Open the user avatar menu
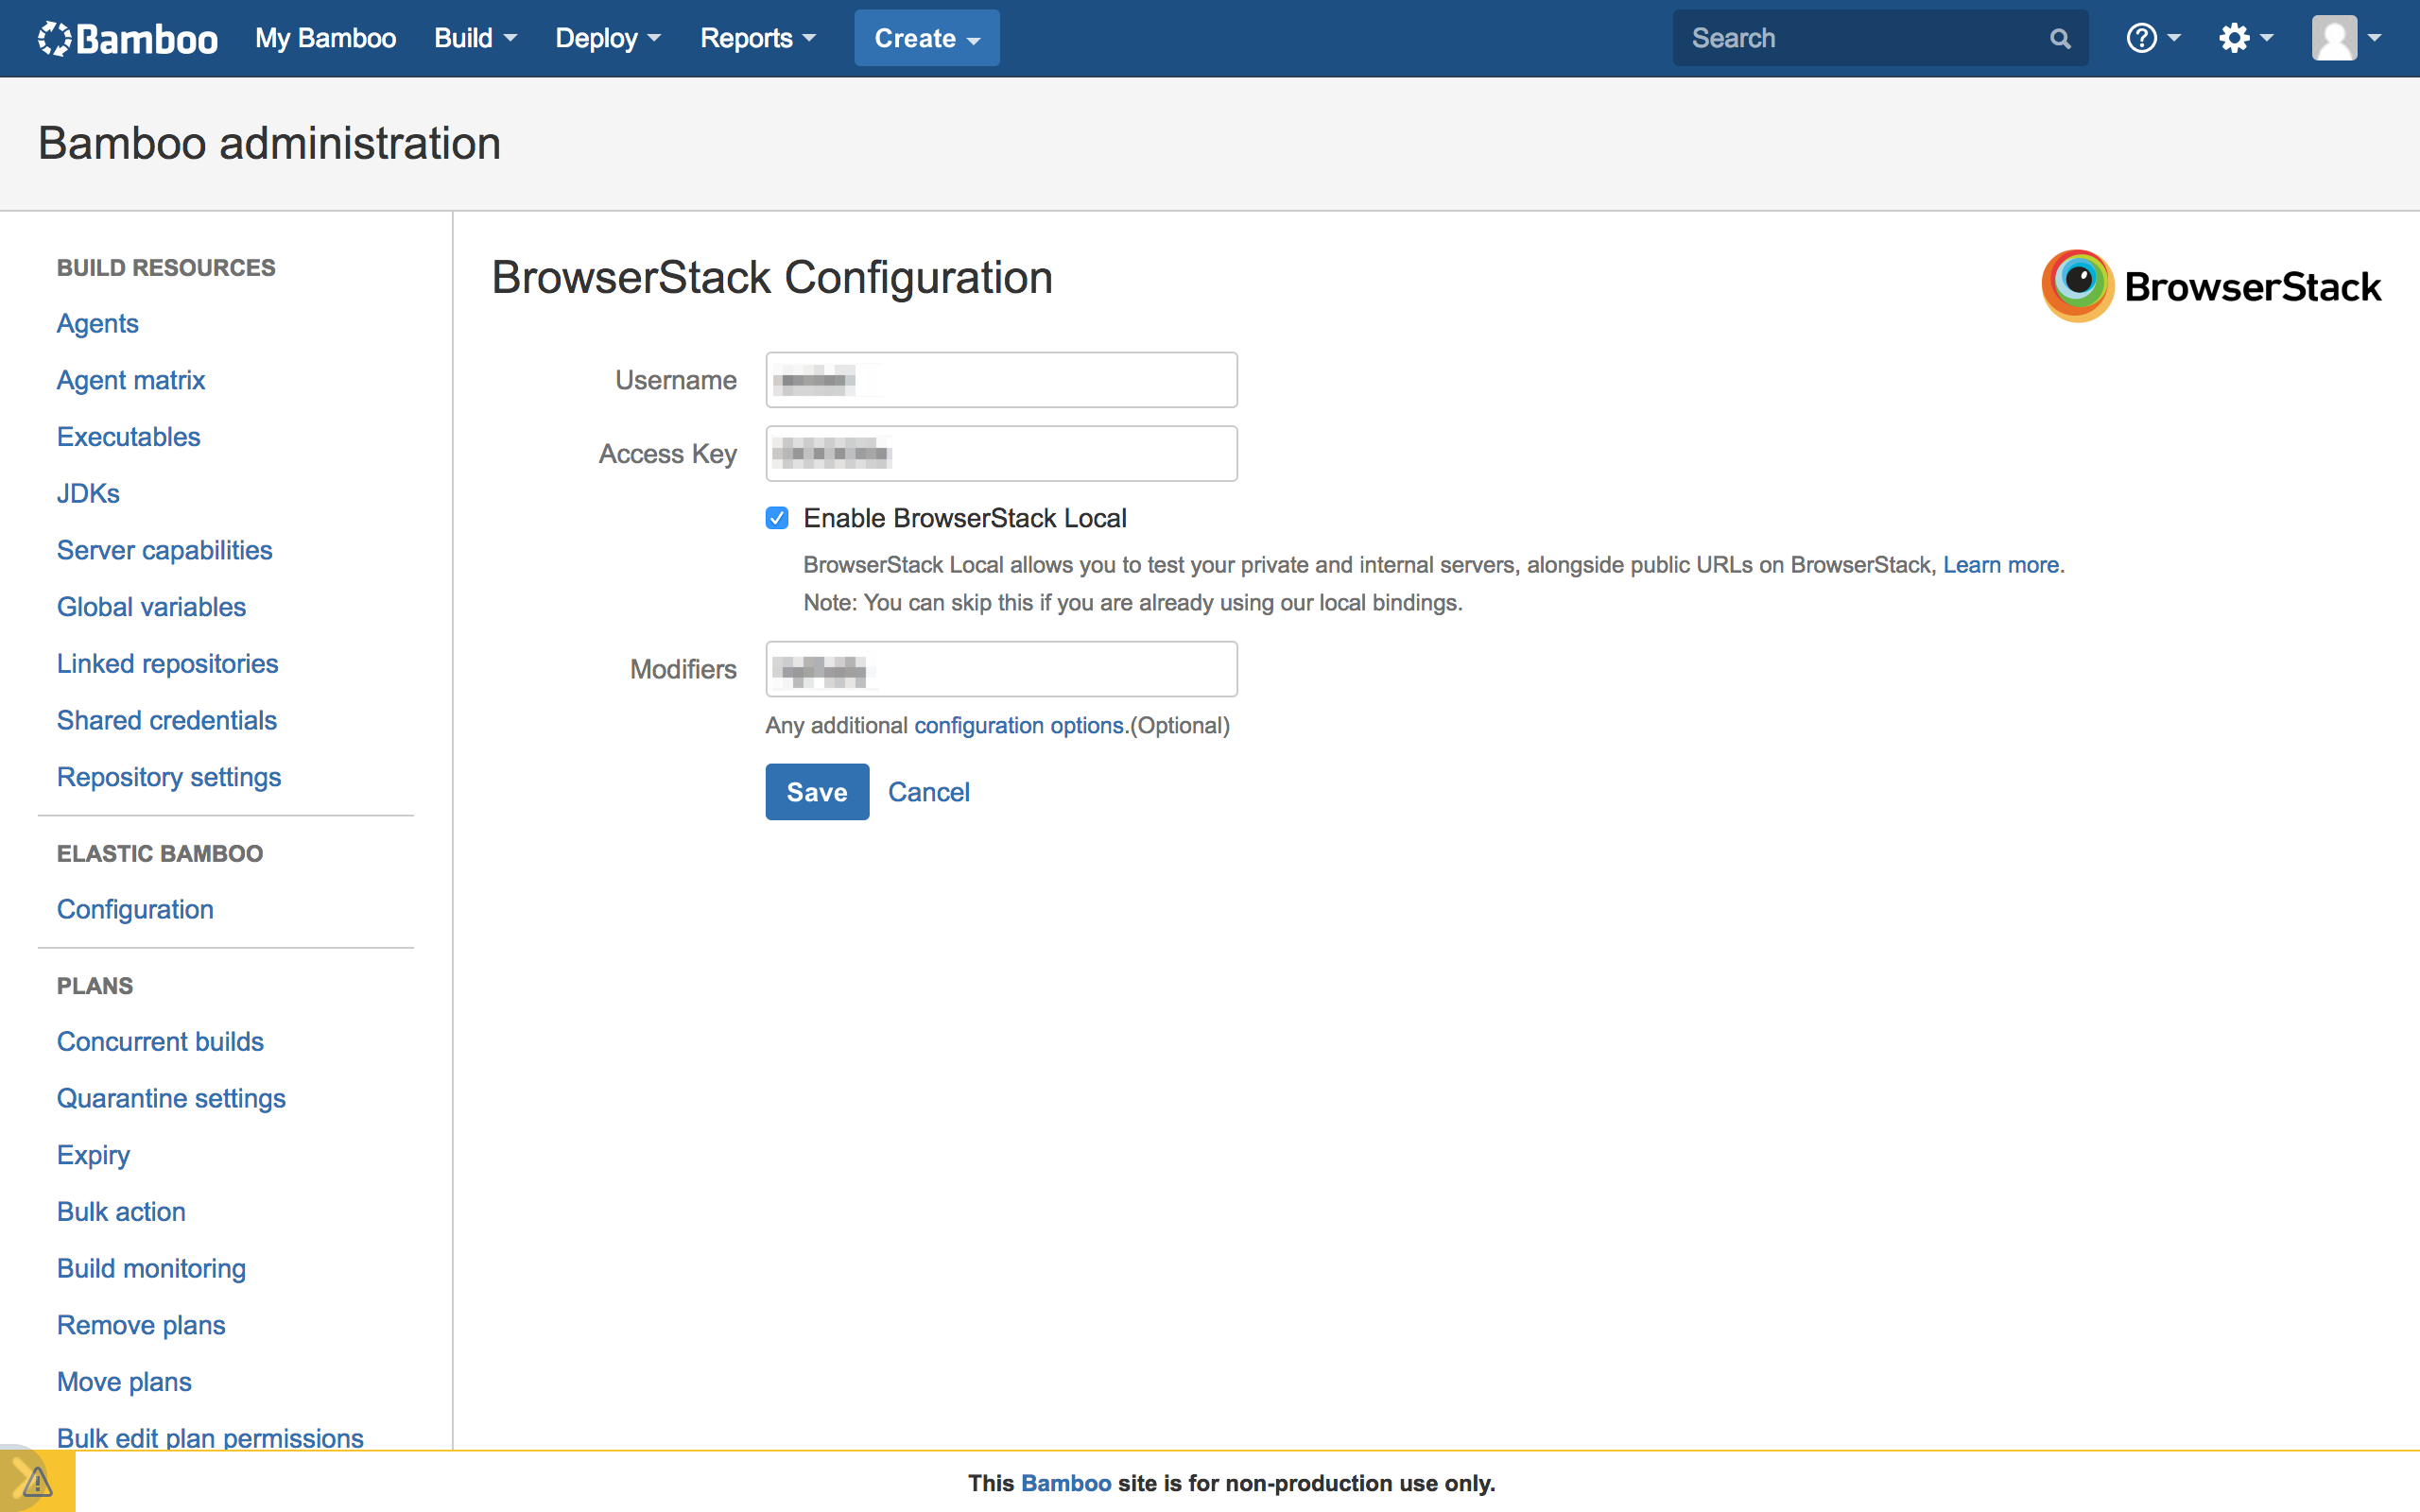The image size is (2420, 1512). point(2345,38)
